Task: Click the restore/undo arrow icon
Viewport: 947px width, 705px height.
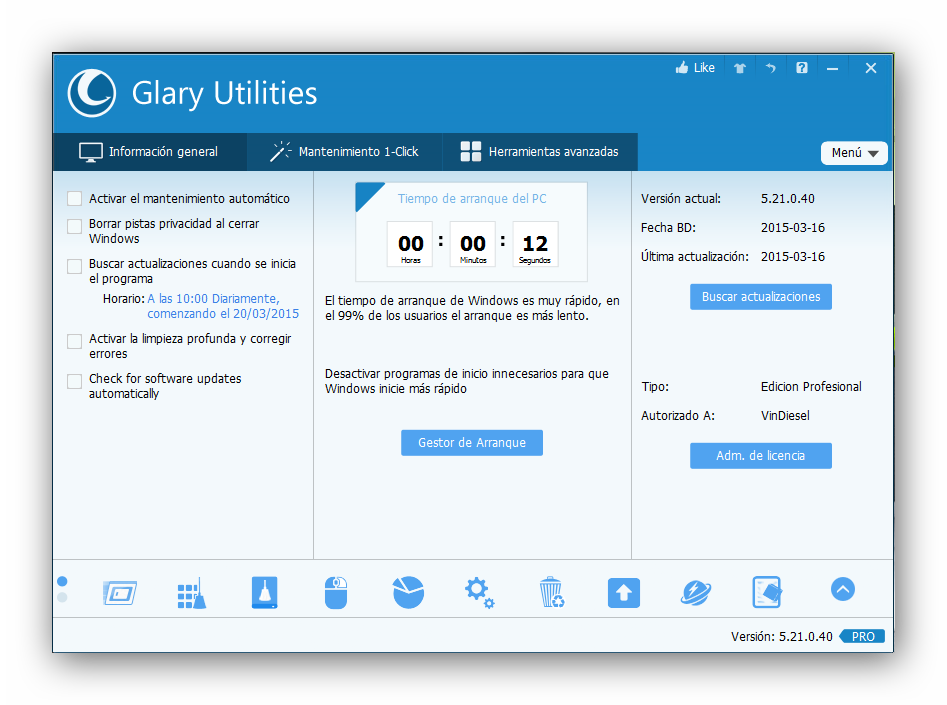Action: (771, 68)
